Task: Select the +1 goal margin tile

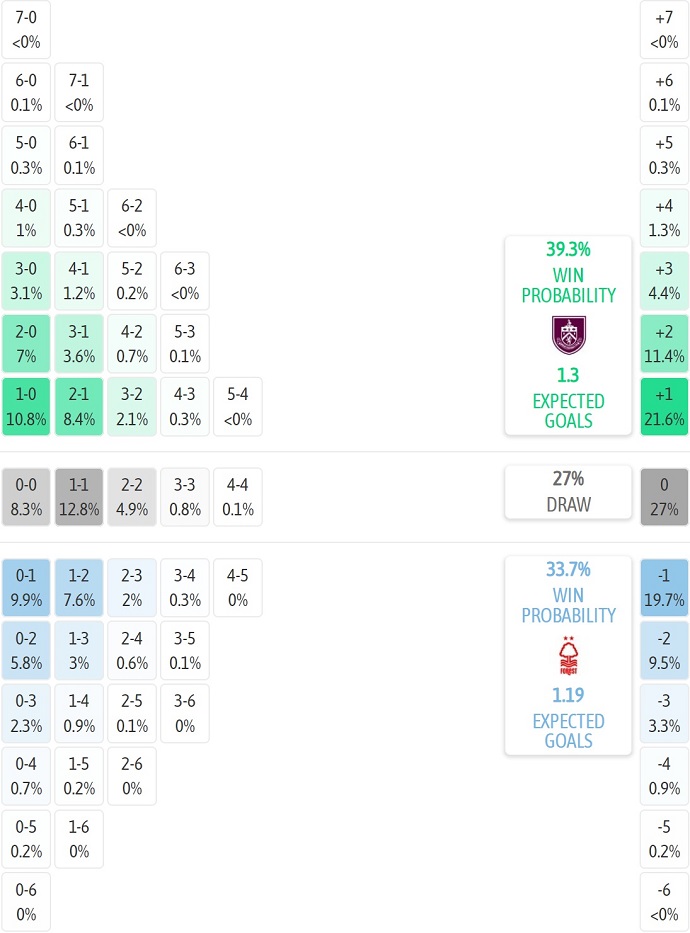Action: pos(664,407)
